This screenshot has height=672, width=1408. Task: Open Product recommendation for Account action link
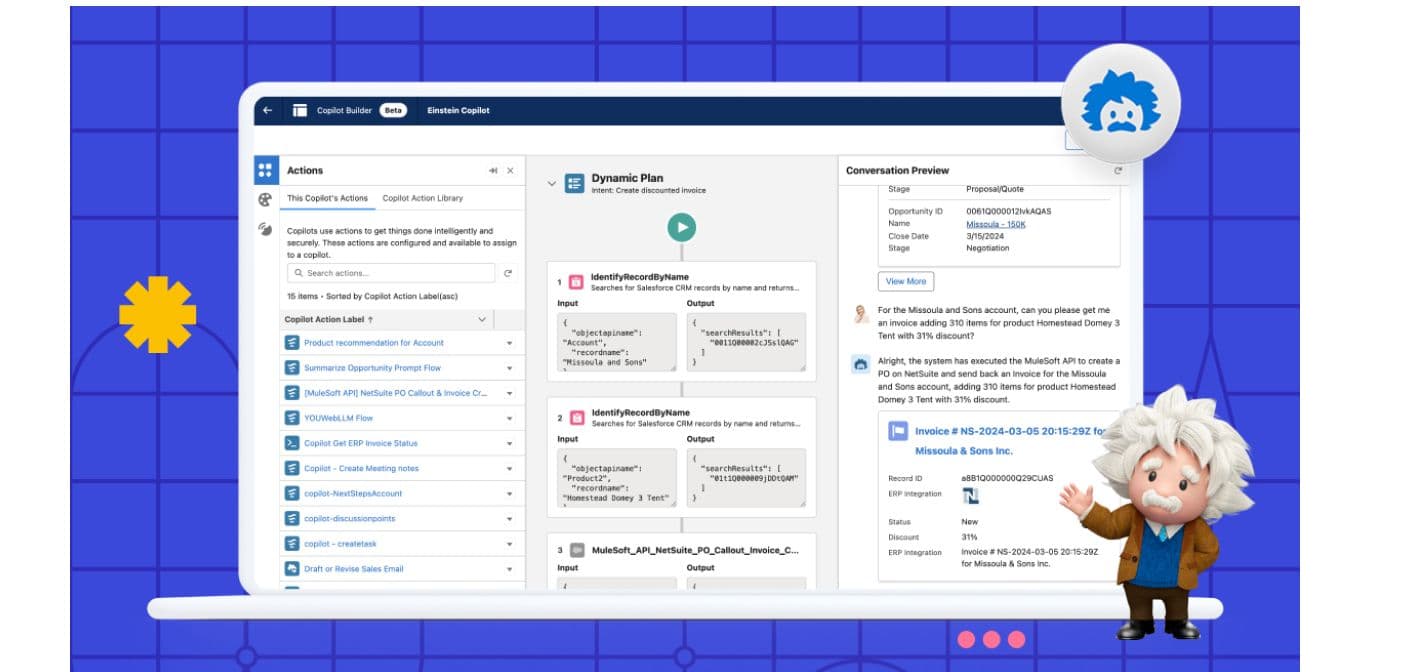point(374,343)
